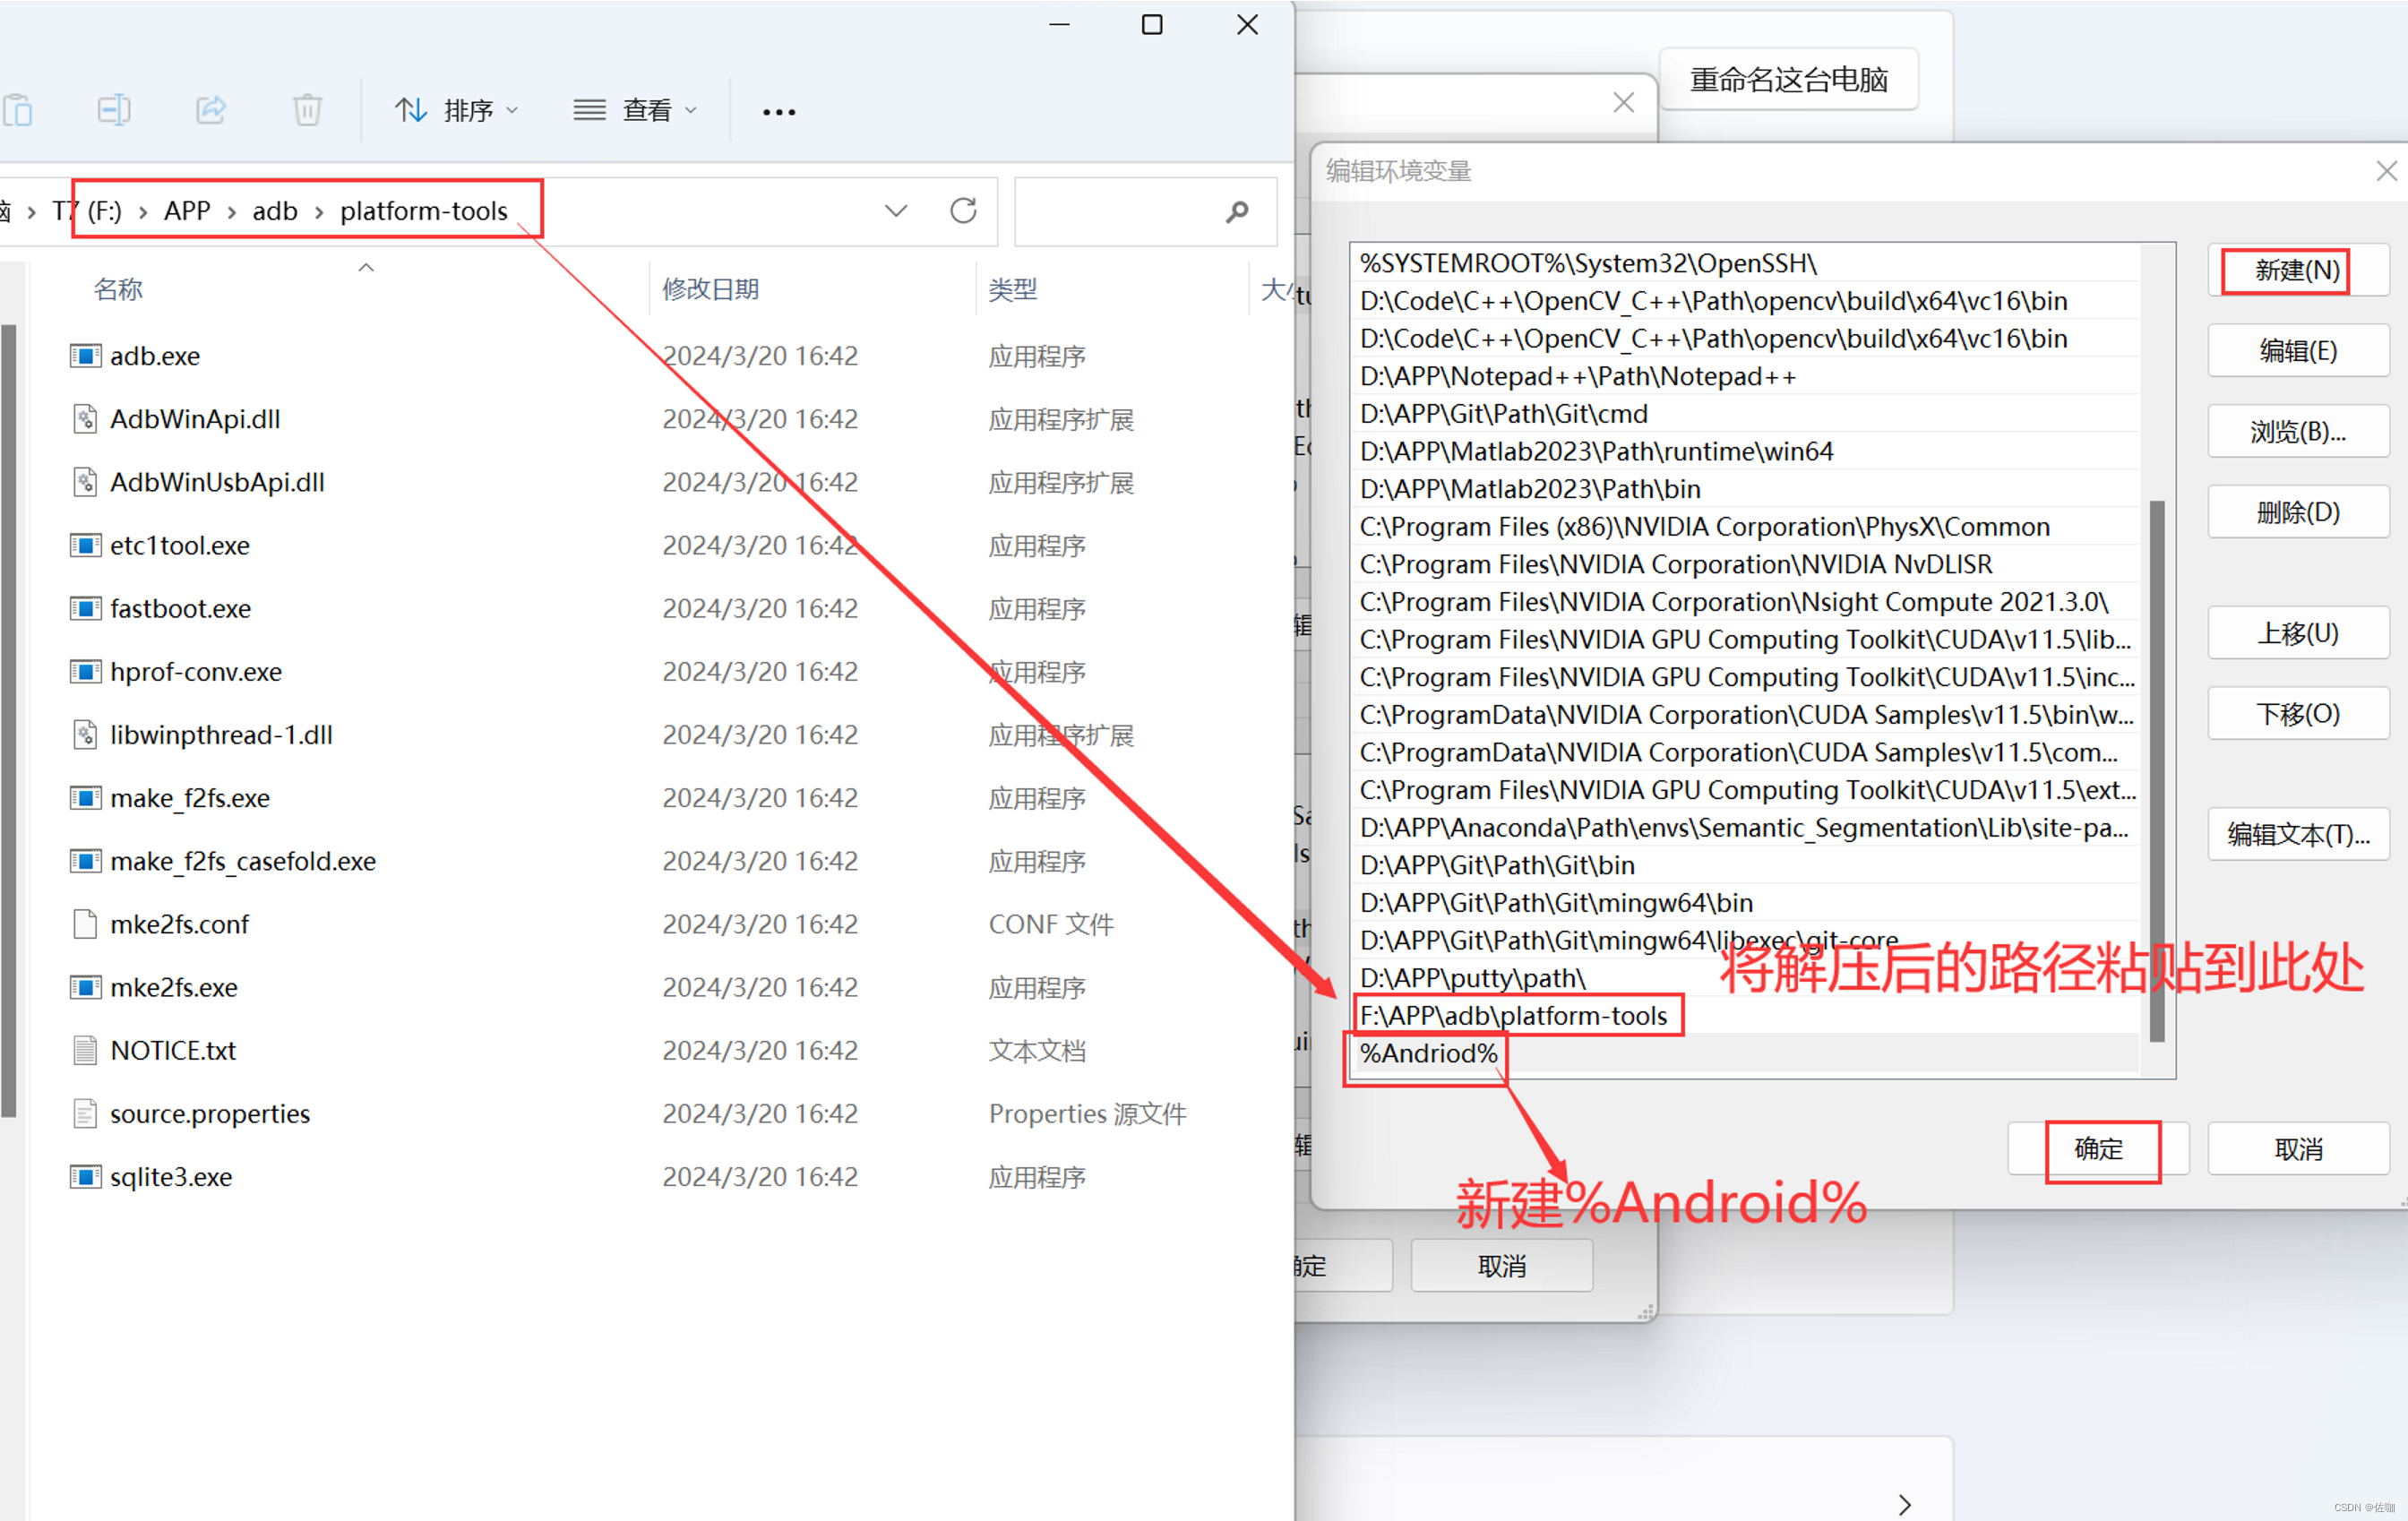
Task: Click the 重命名这台电脑 button in background window
Action: point(1788,79)
